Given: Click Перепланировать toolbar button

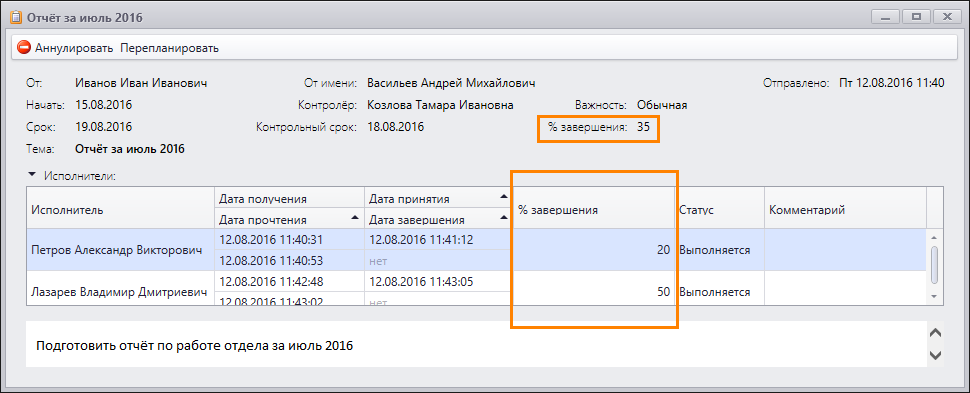Looking at the screenshot, I should click(x=170, y=48).
